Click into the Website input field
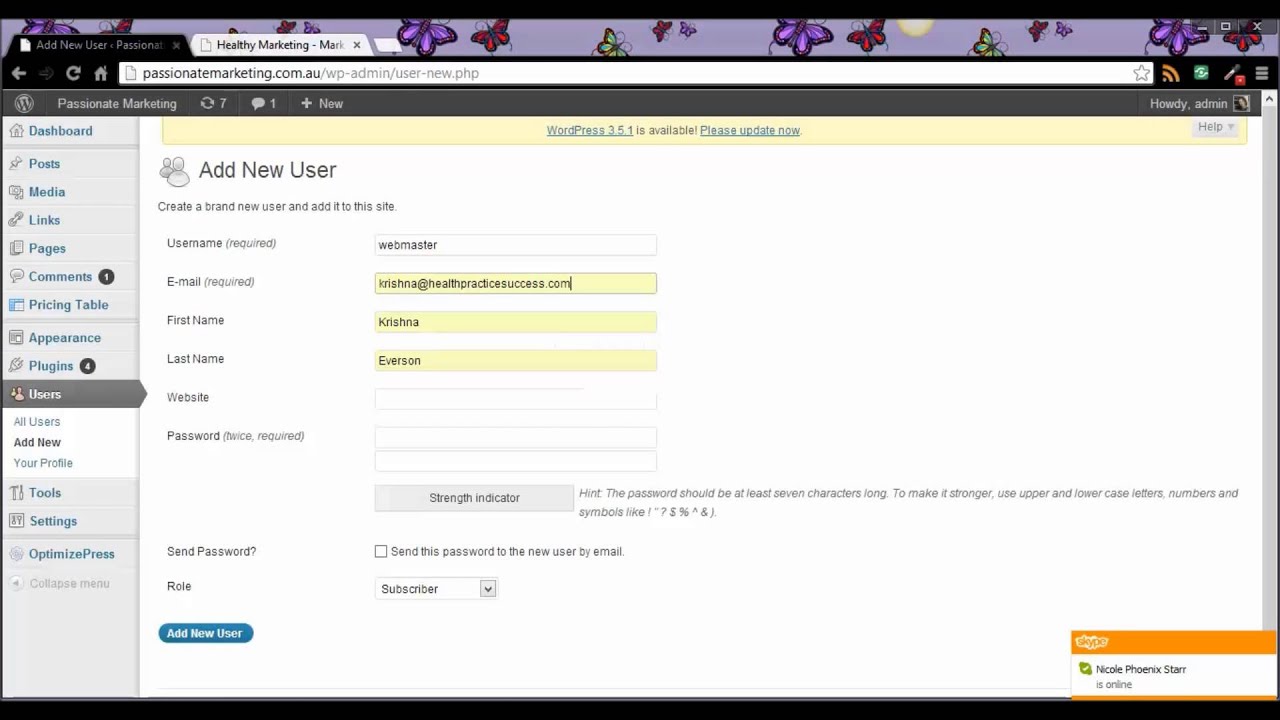This screenshot has width=1280, height=720. pyautogui.click(x=516, y=398)
